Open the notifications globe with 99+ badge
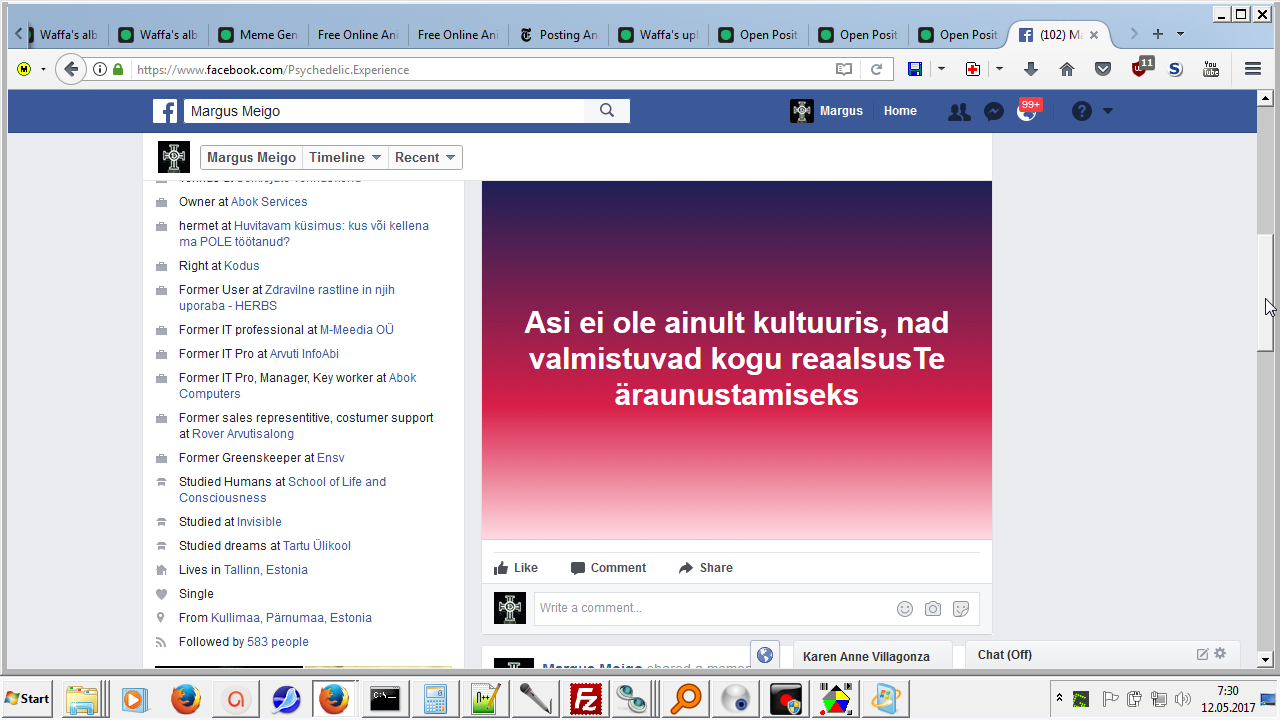 coord(1027,111)
